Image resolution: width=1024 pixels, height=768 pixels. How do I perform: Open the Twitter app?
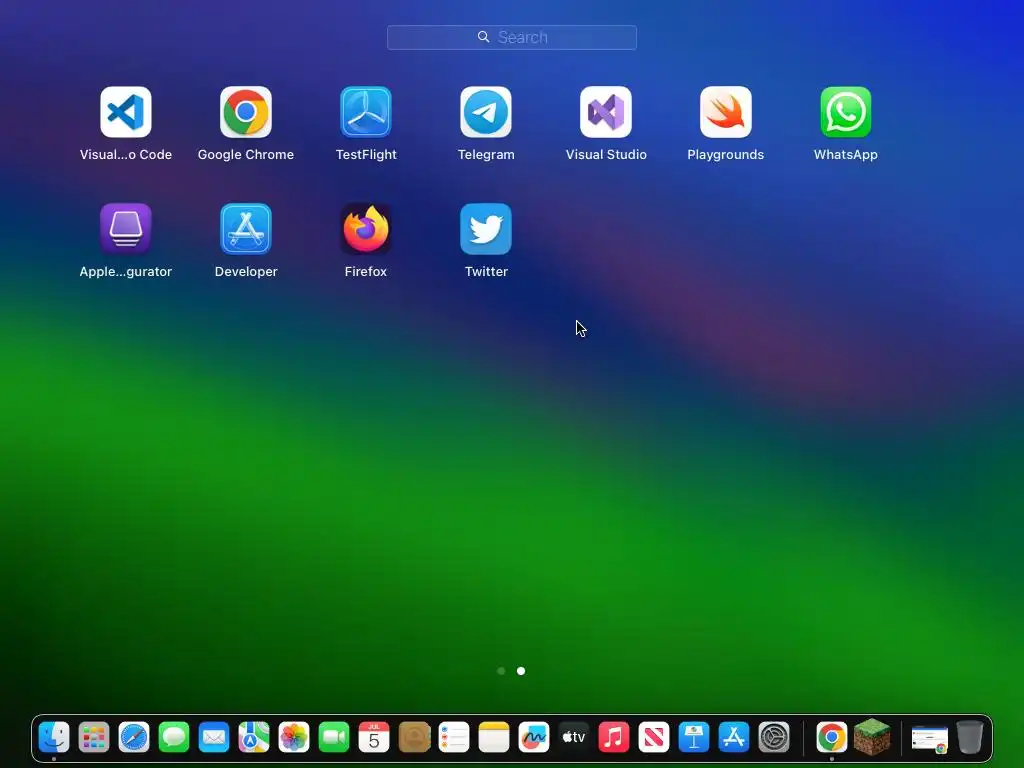[x=486, y=229]
